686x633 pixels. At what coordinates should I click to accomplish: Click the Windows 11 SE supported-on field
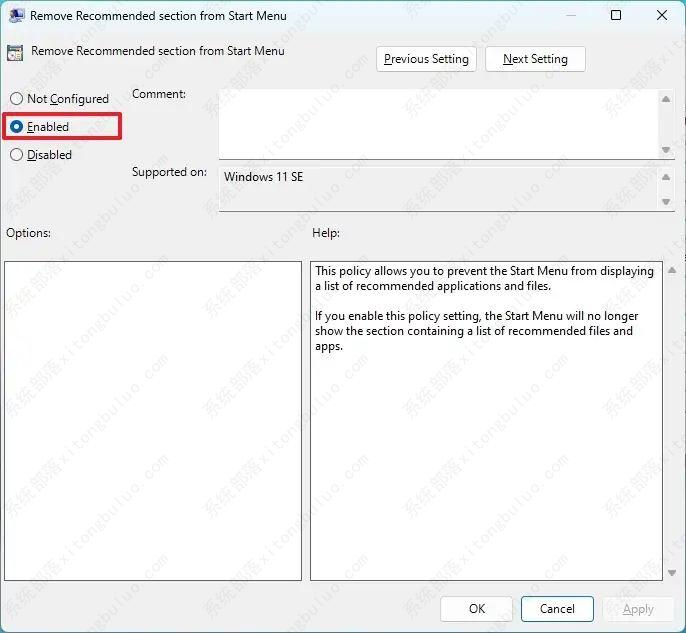(x=438, y=188)
